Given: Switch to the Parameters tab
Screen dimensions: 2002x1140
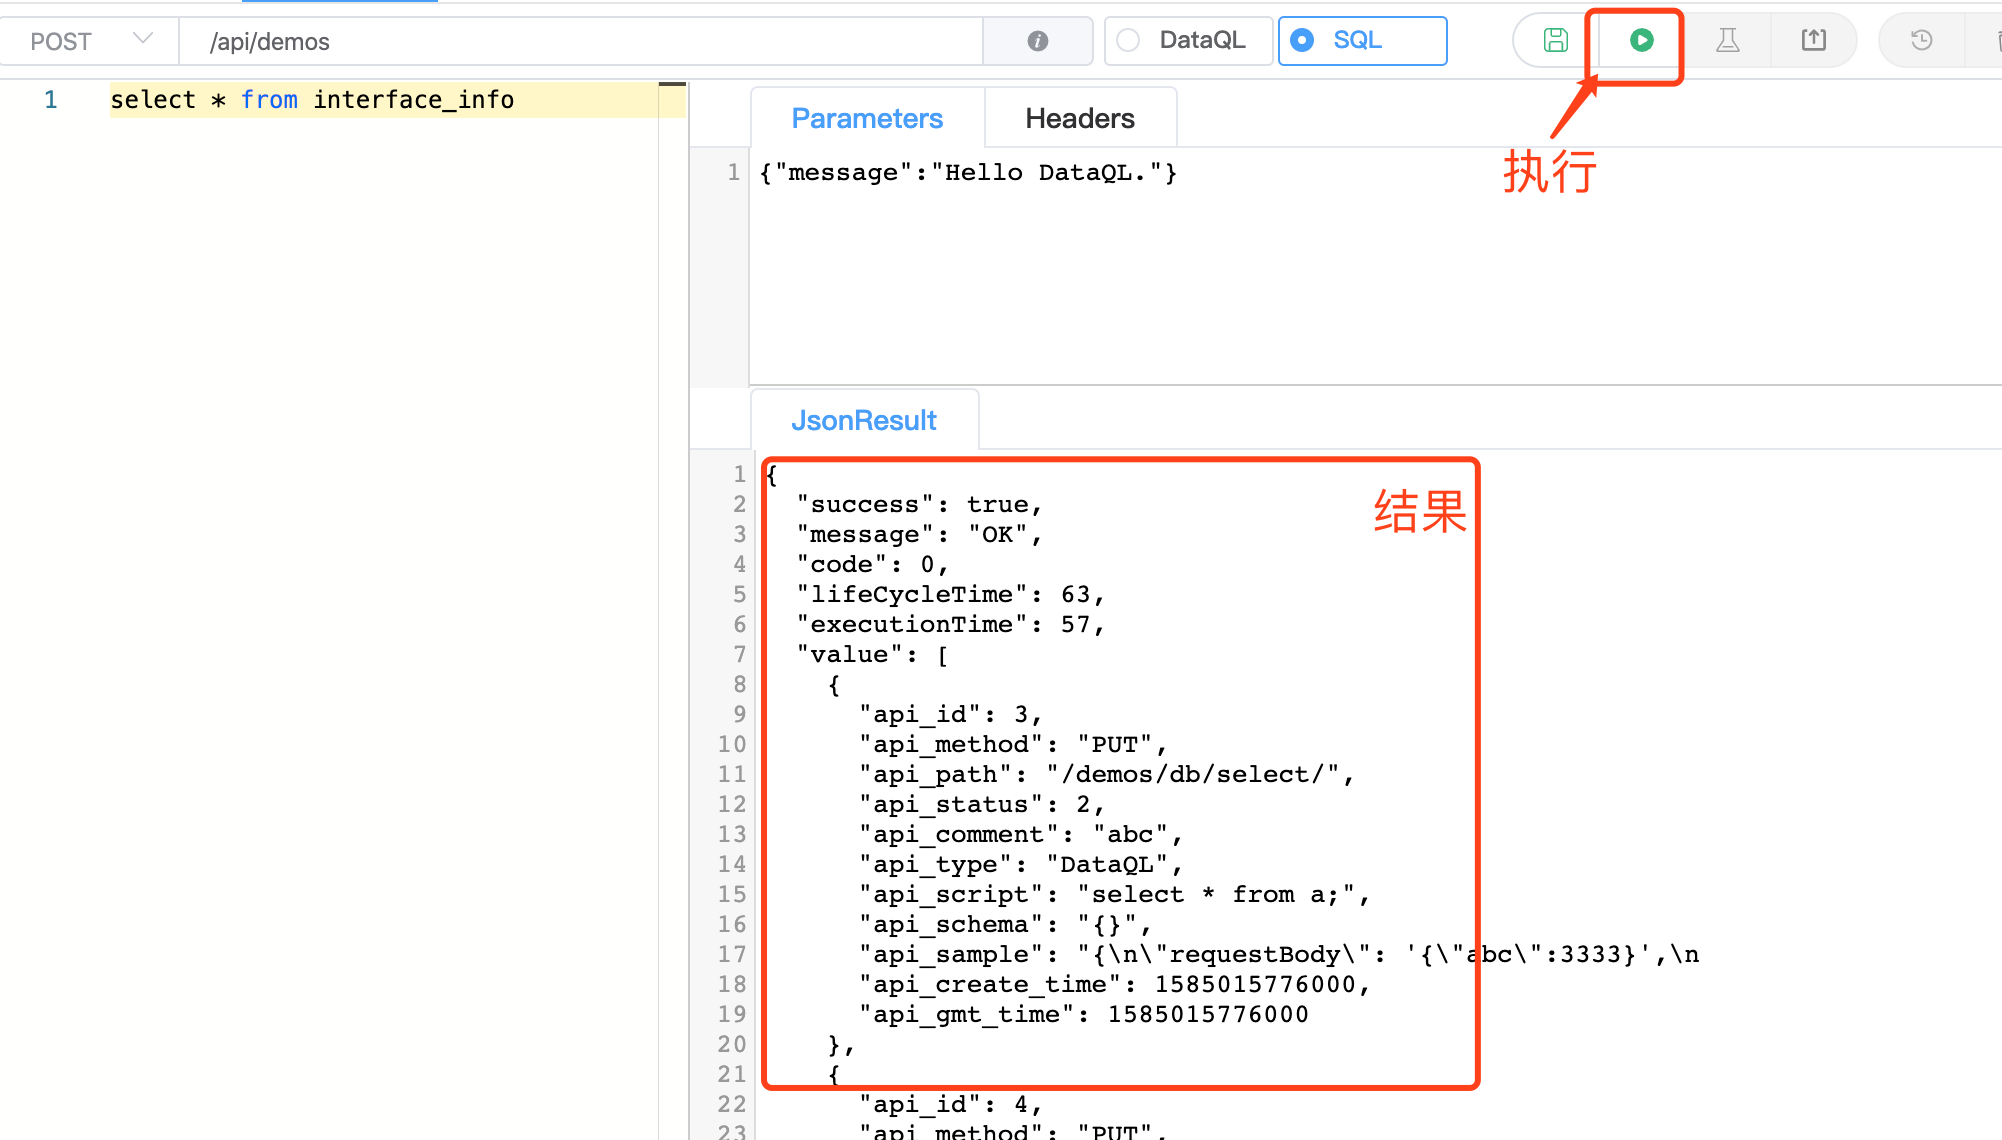Looking at the screenshot, I should tap(867, 117).
